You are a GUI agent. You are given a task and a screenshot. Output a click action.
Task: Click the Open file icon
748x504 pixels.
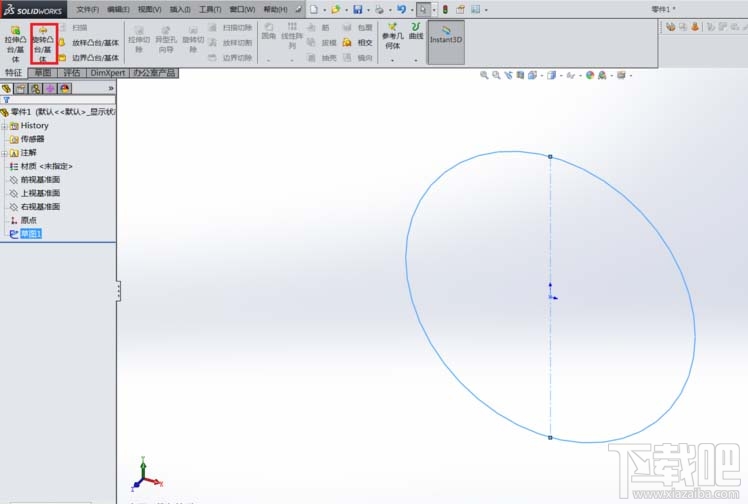click(x=336, y=9)
